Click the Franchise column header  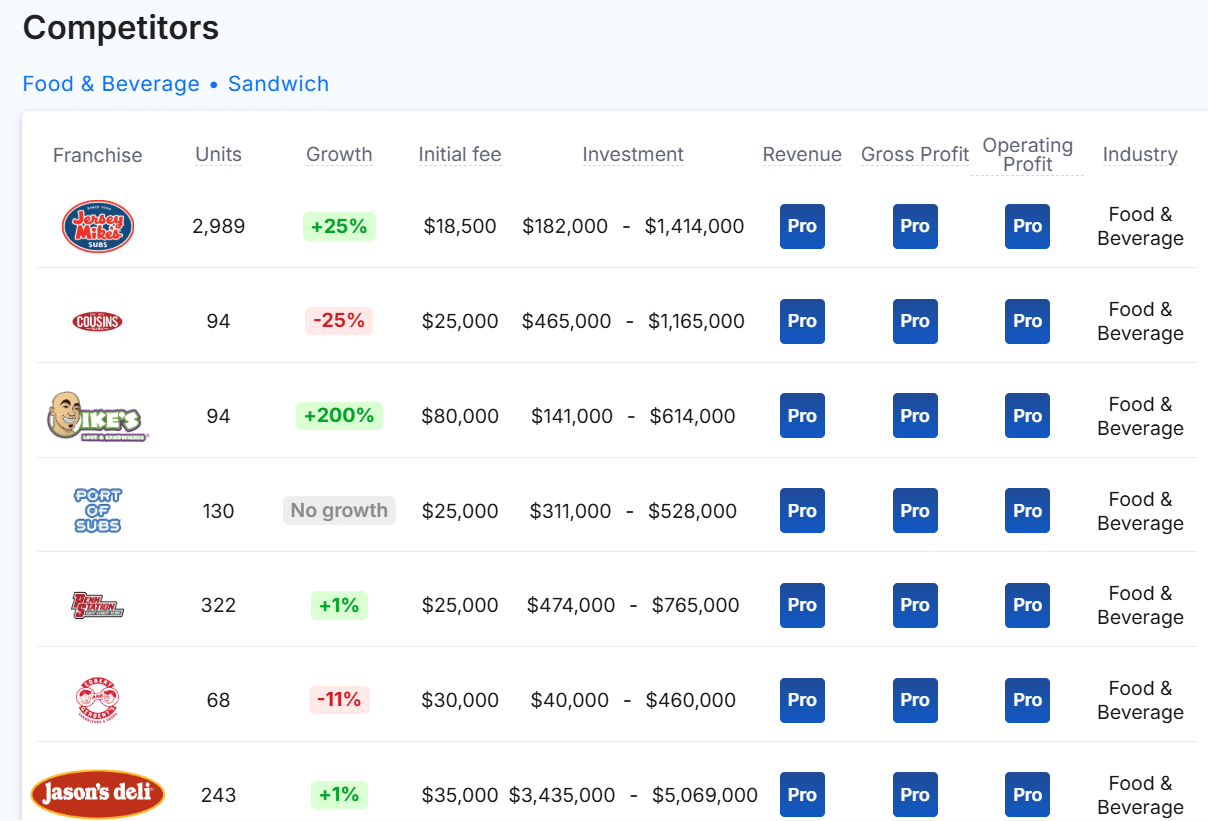tap(98, 155)
